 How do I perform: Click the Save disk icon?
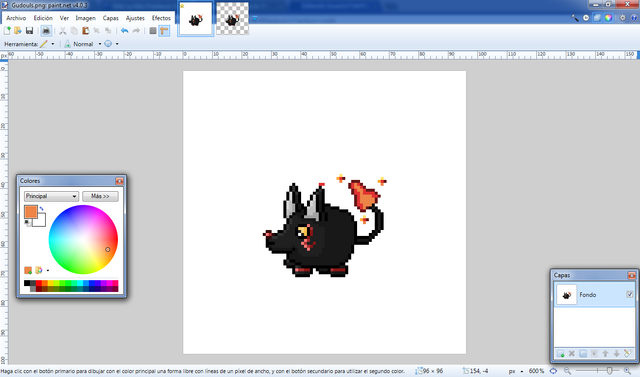coord(29,31)
